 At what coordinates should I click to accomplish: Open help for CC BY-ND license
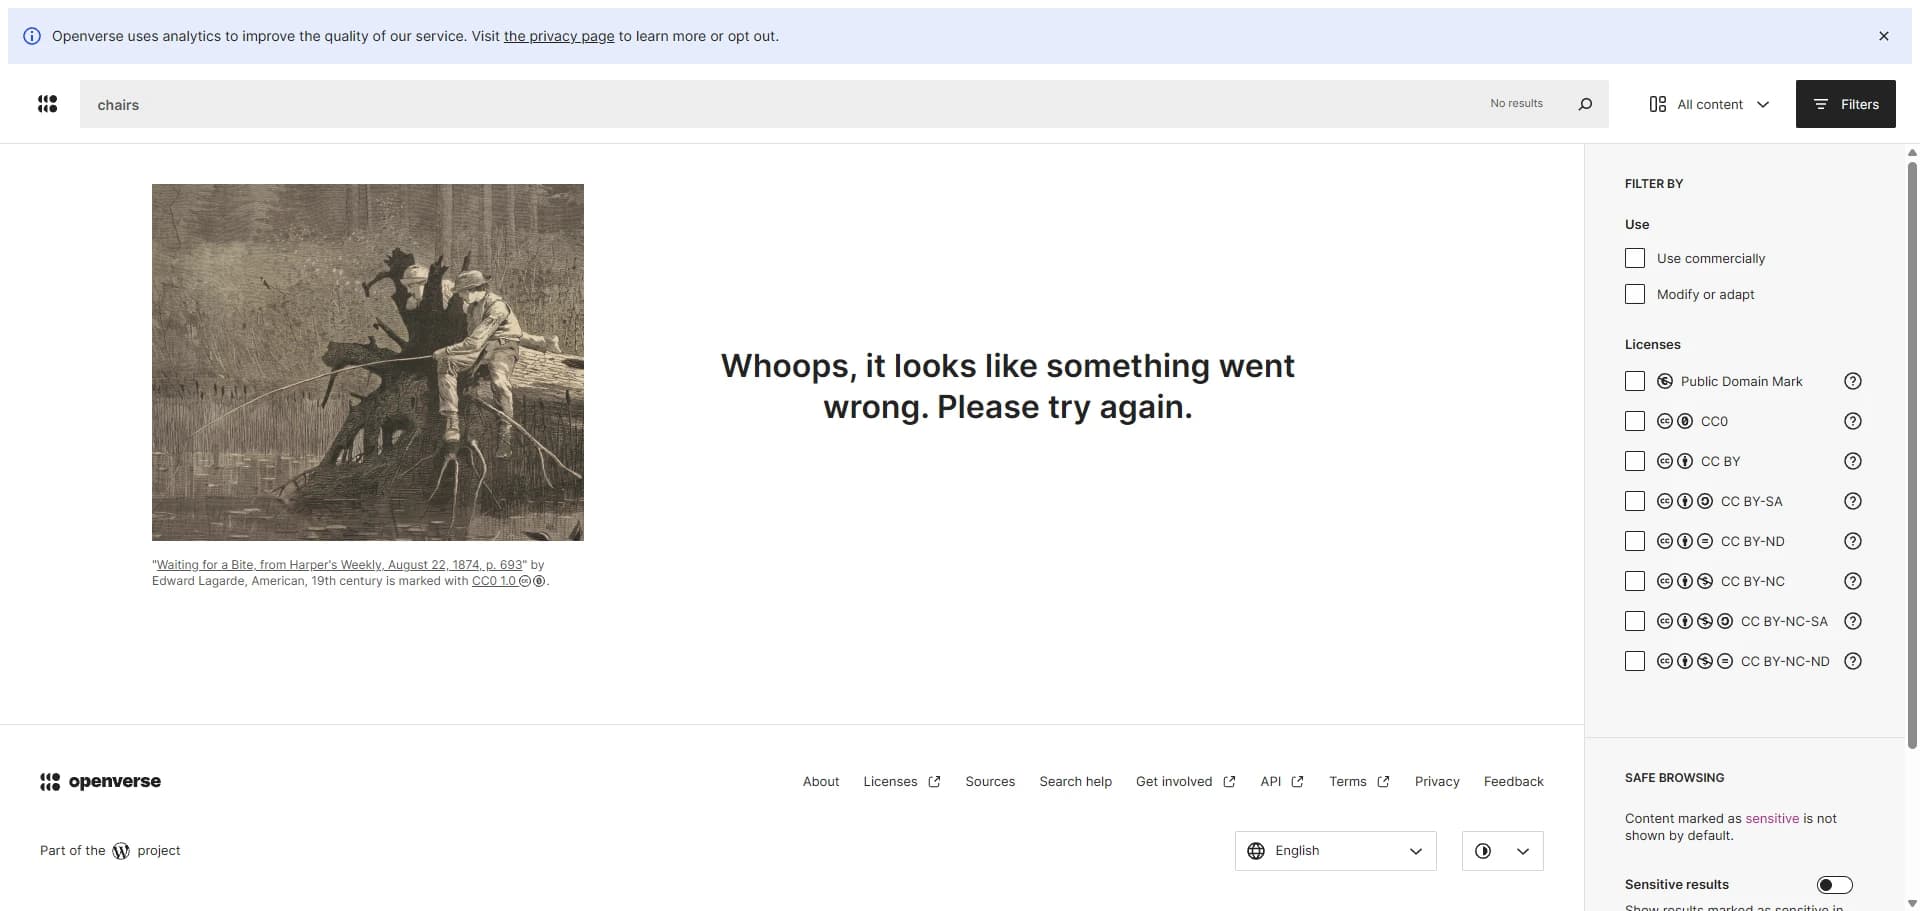pyautogui.click(x=1853, y=541)
